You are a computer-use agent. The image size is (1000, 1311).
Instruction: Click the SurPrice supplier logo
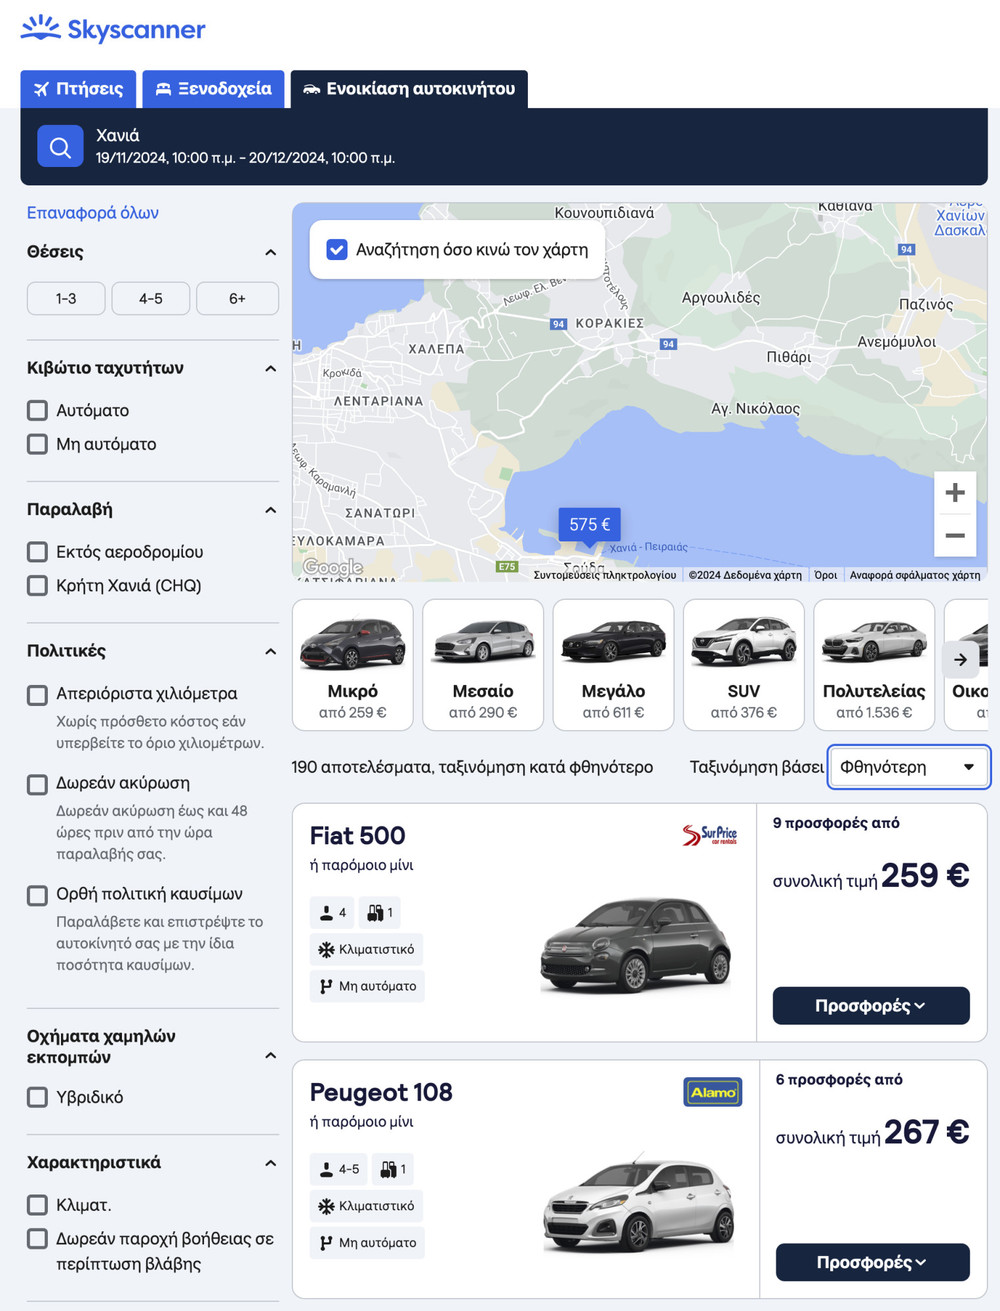tap(710, 834)
